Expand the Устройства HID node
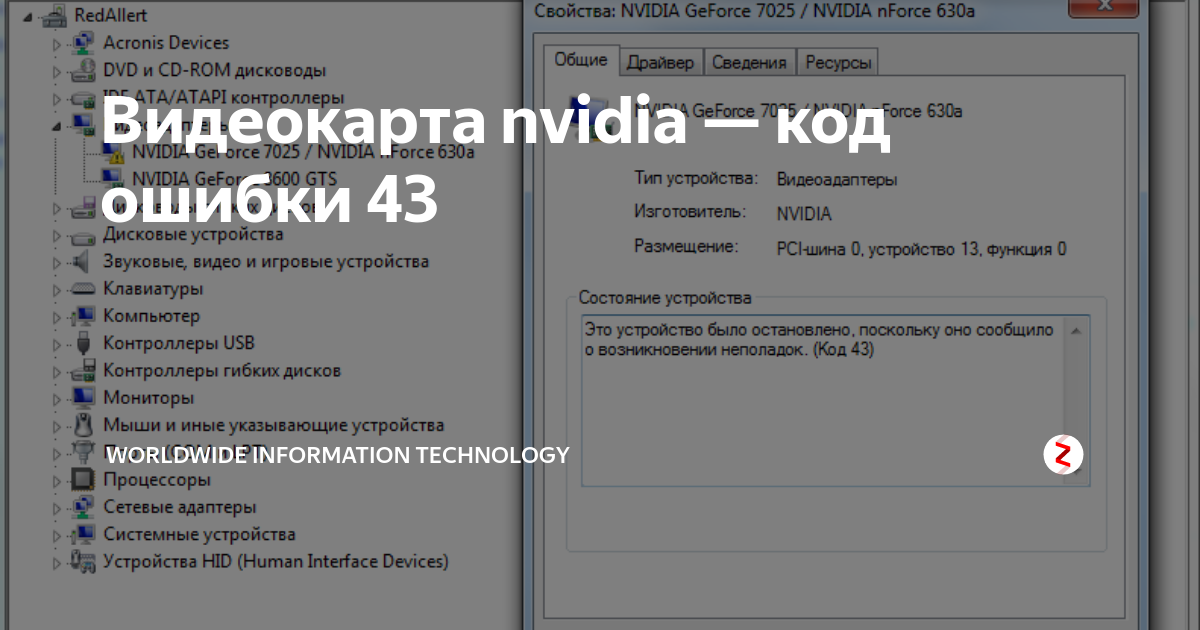Viewport: 1200px width, 630px height. tap(57, 562)
